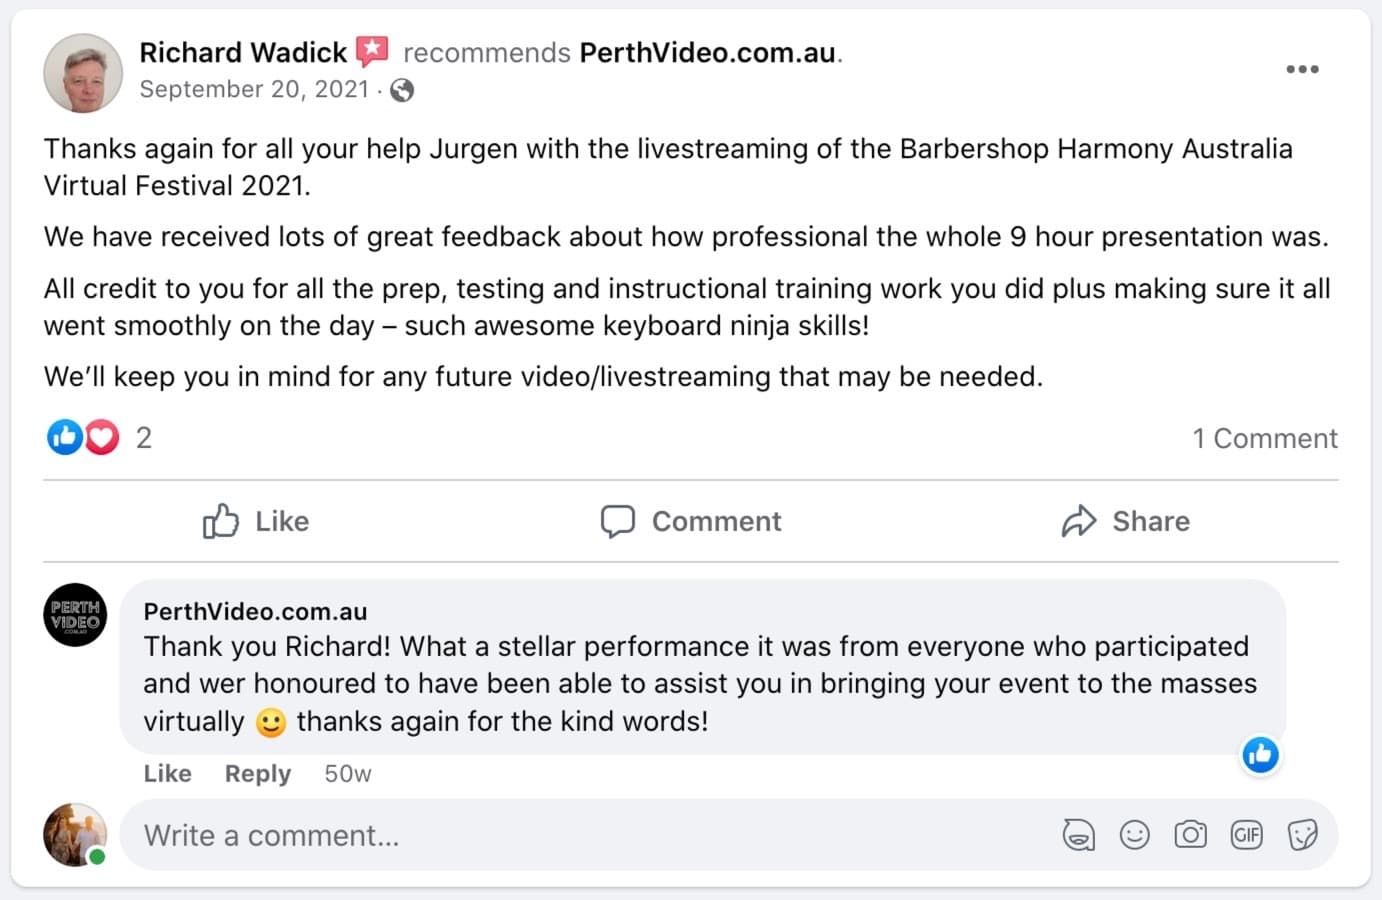Click the September 20, 2021 post date
Screen dimensions: 1382x900
(x=254, y=89)
